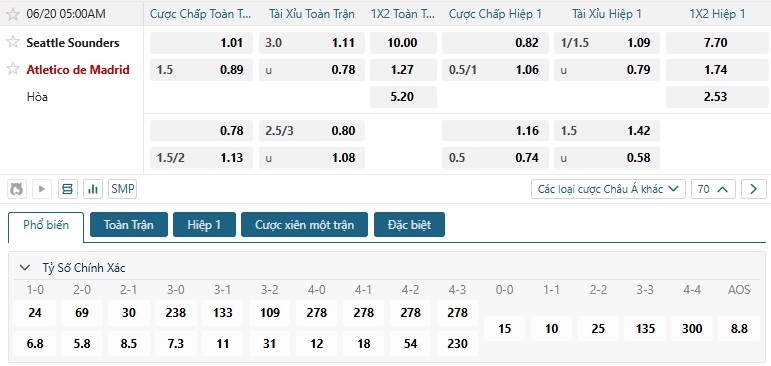Screen dimensions: 771x366
Task: Select draw full-time odds 5.20
Action: (403, 97)
